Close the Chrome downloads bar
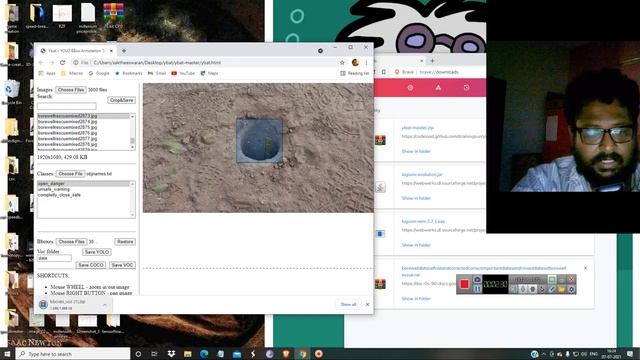The width and height of the screenshot is (640, 360). tap(367, 304)
